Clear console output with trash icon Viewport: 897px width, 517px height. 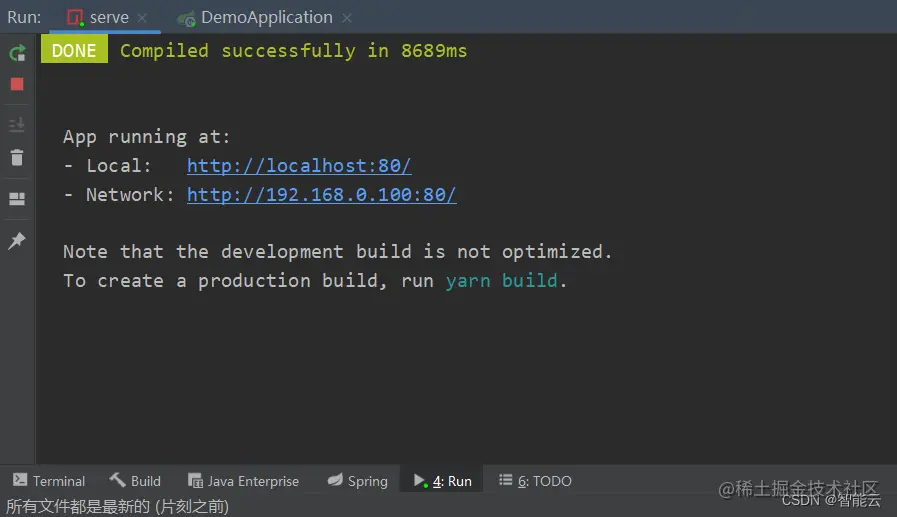(x=17, y=157)
